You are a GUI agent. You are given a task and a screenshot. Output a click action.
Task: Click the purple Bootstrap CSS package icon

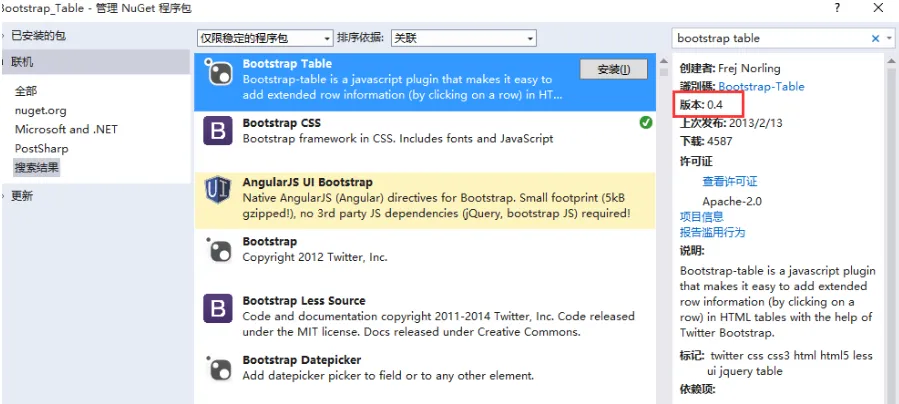point(218,131)
